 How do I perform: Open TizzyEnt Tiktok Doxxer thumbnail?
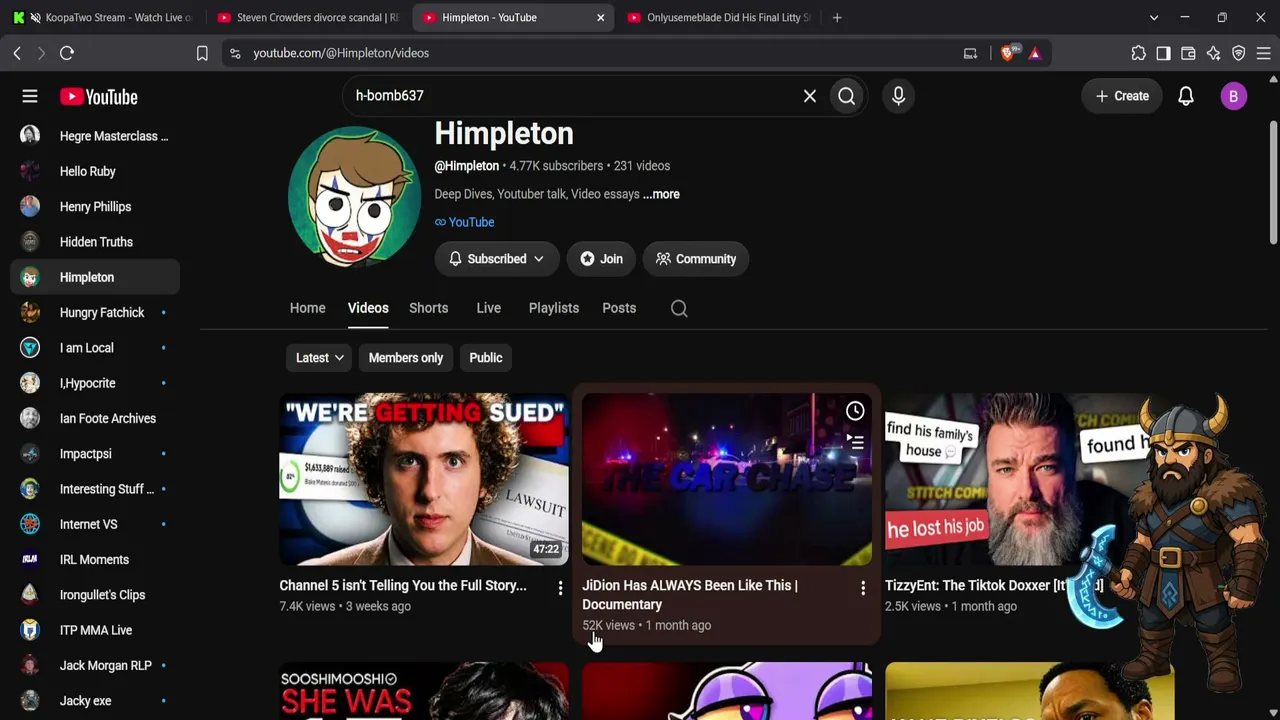[x=1029, y=479]
